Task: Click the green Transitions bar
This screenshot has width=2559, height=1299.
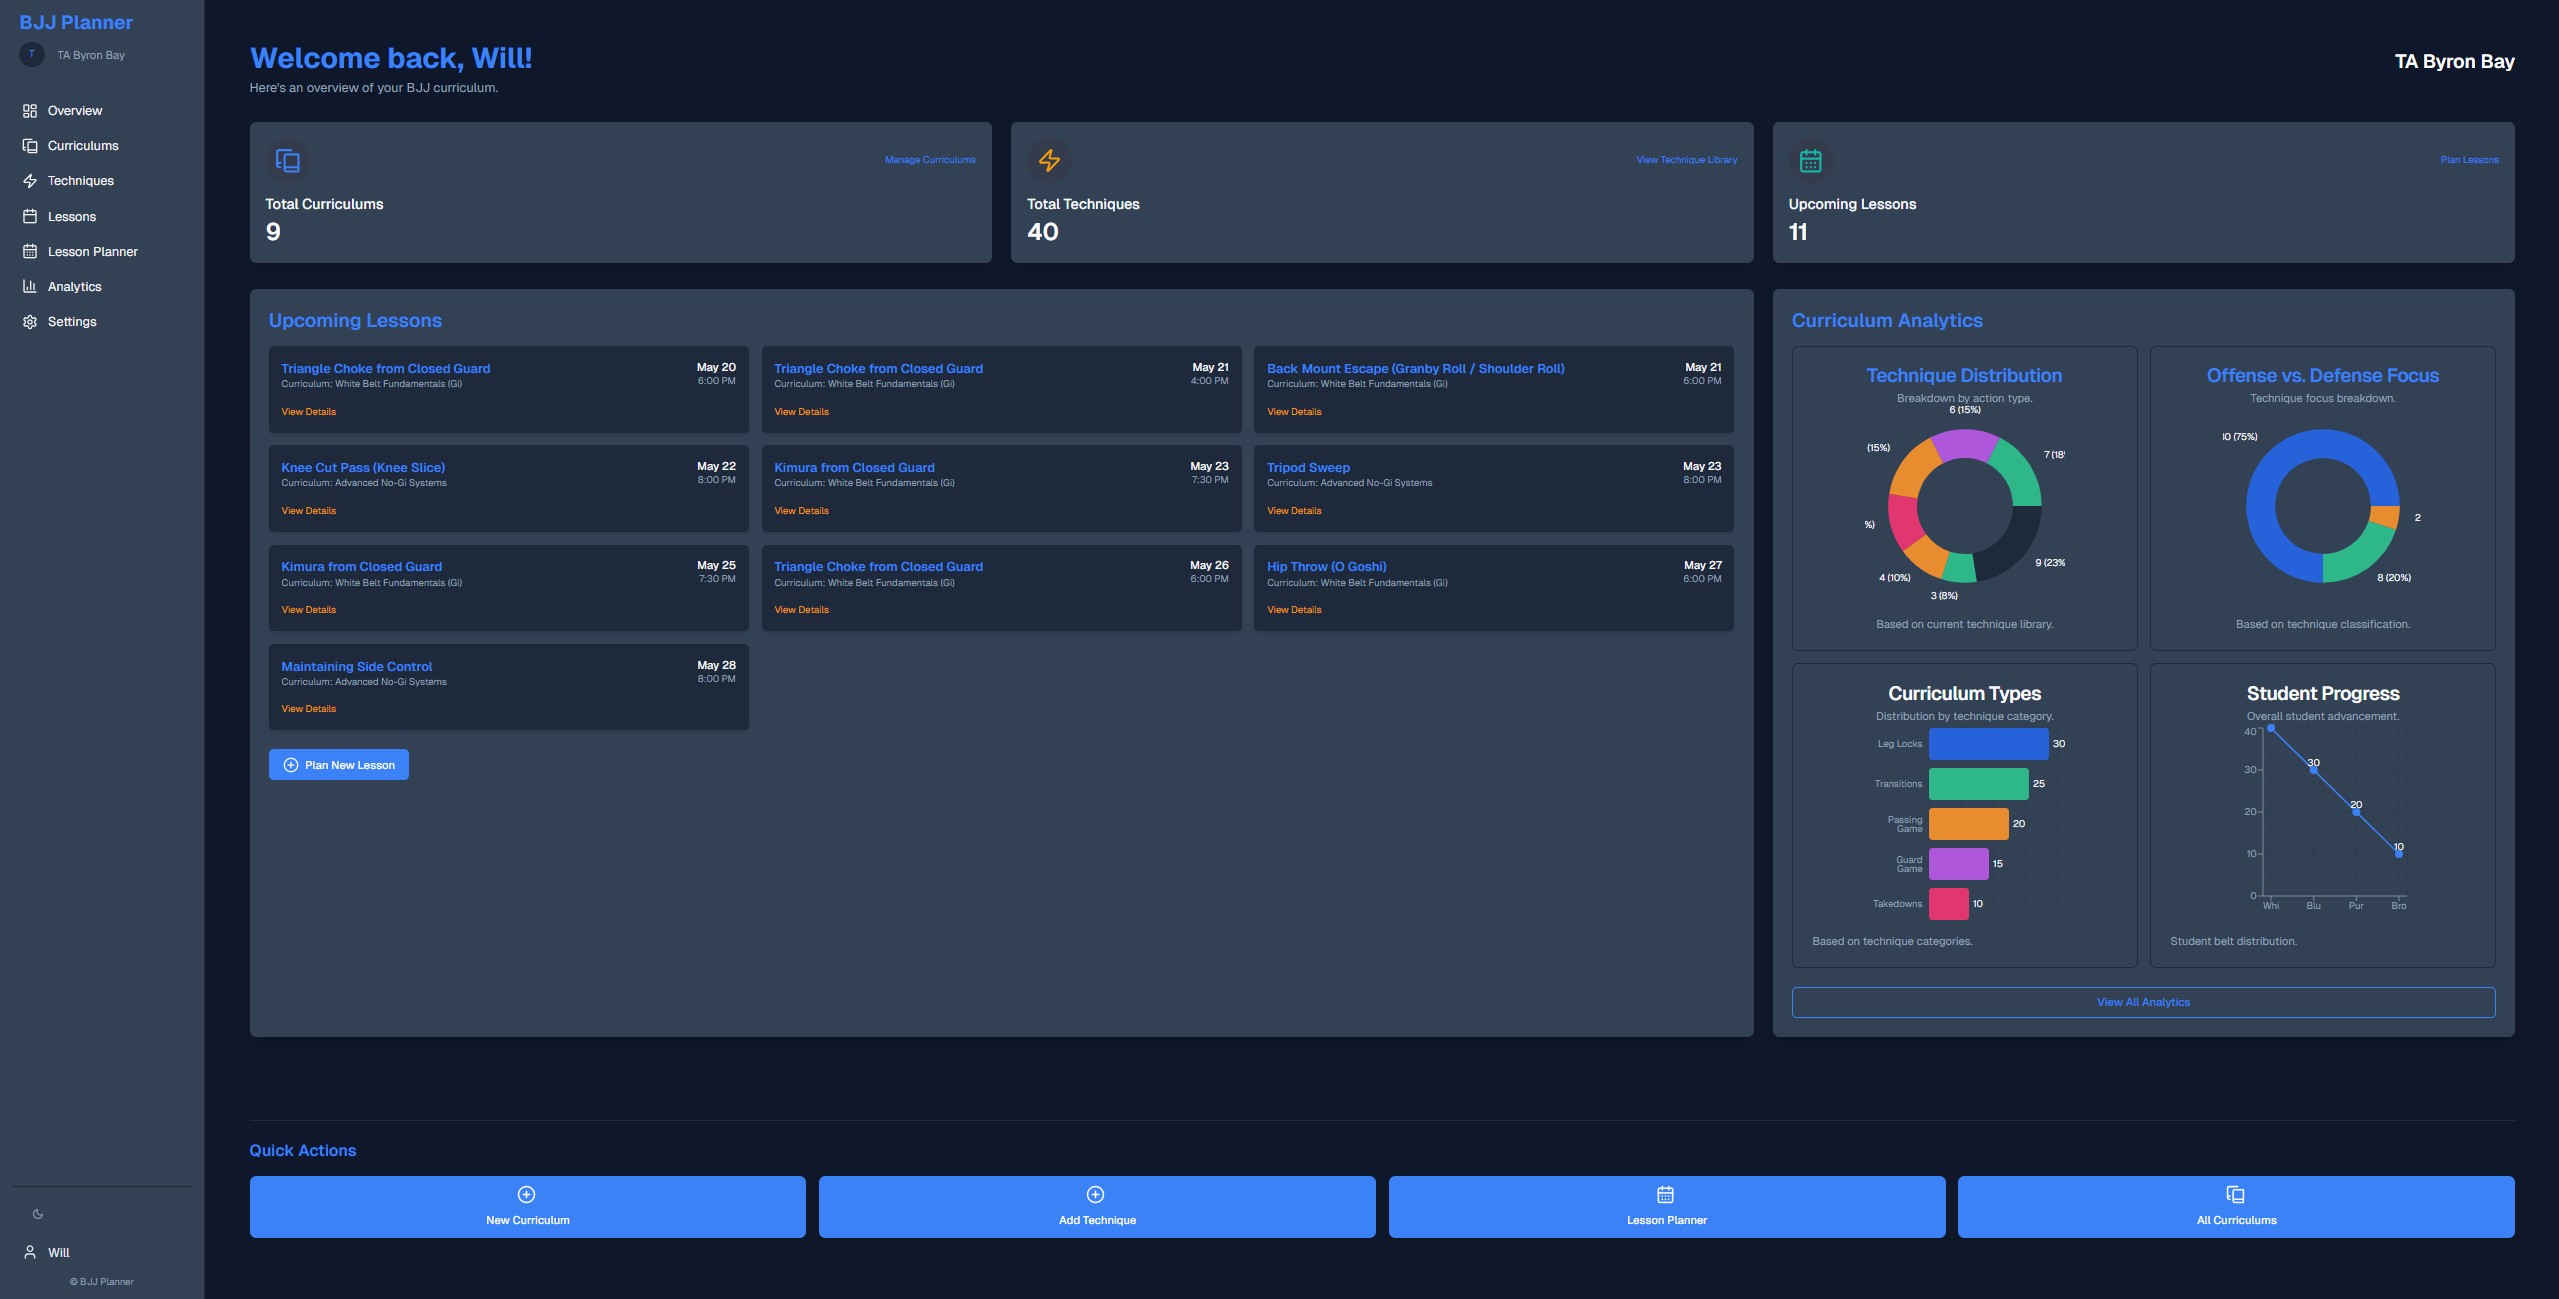Action: coord(1978,784)
